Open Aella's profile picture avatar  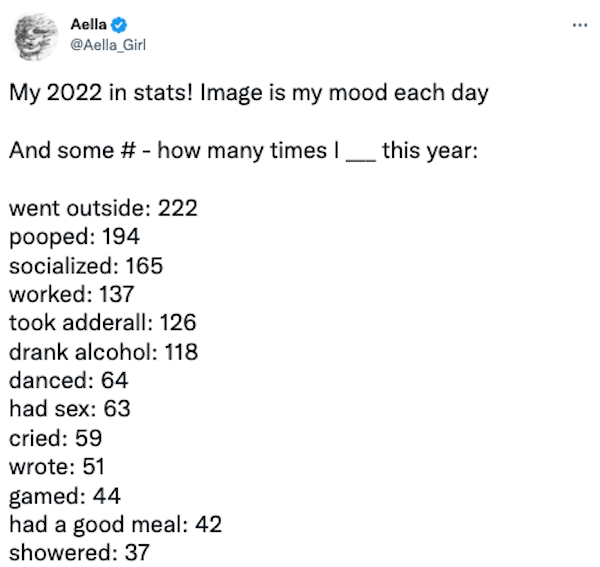36,37
